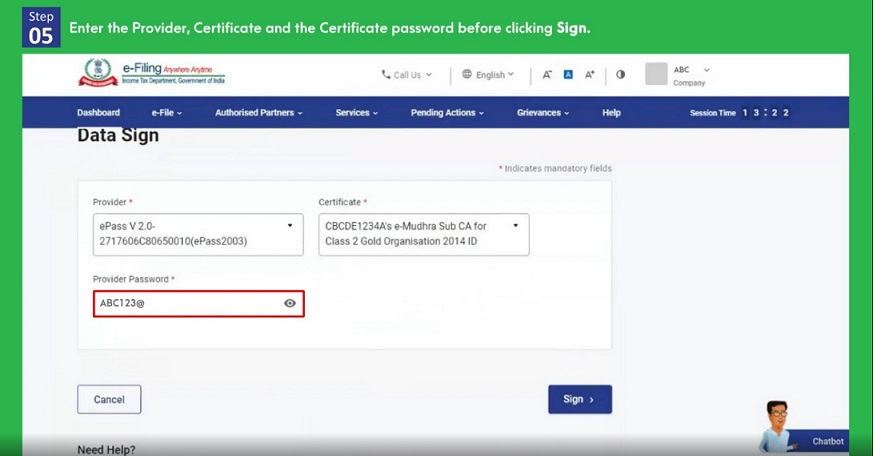Open the Pending Actions menu
The image size is (873, 456).
445,113
